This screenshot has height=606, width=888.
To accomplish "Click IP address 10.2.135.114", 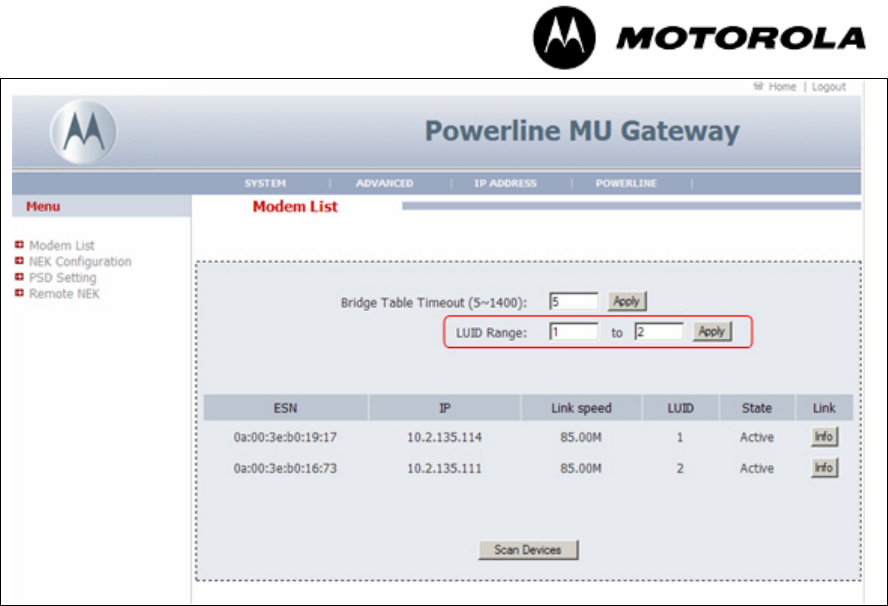I will click(x=445, y=437).
